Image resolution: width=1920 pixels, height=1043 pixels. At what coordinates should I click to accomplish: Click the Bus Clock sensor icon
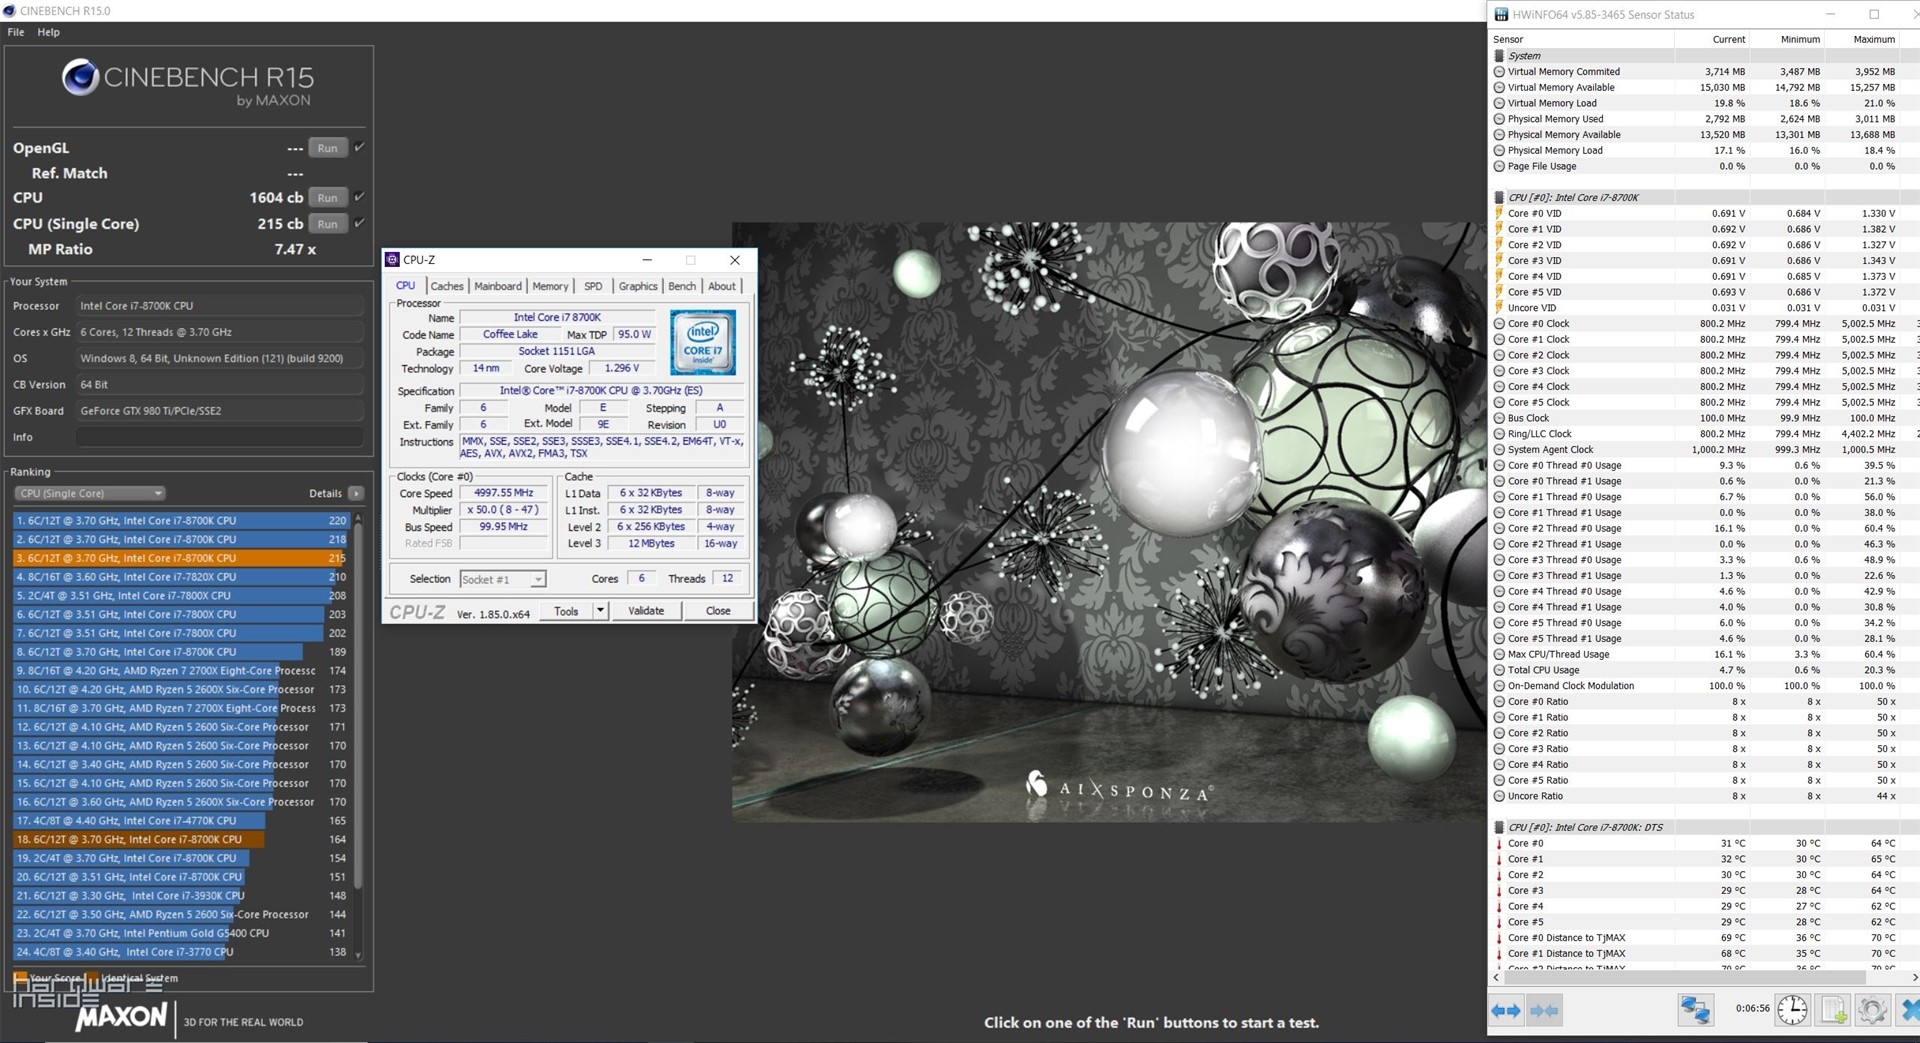1499,418
